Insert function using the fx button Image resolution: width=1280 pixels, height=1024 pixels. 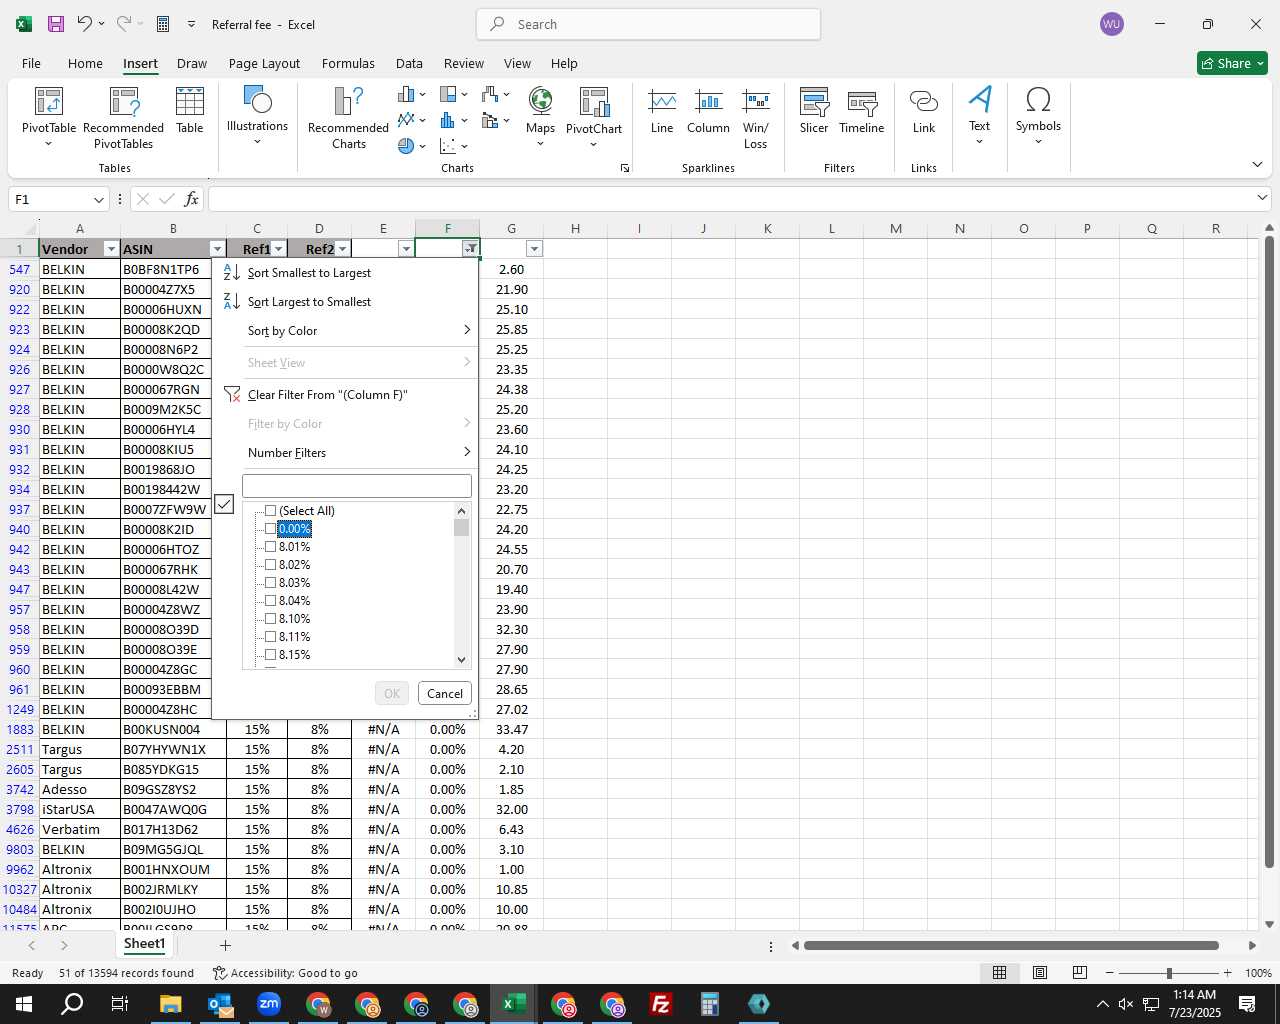pyautogui.click(x=191, y=199)
